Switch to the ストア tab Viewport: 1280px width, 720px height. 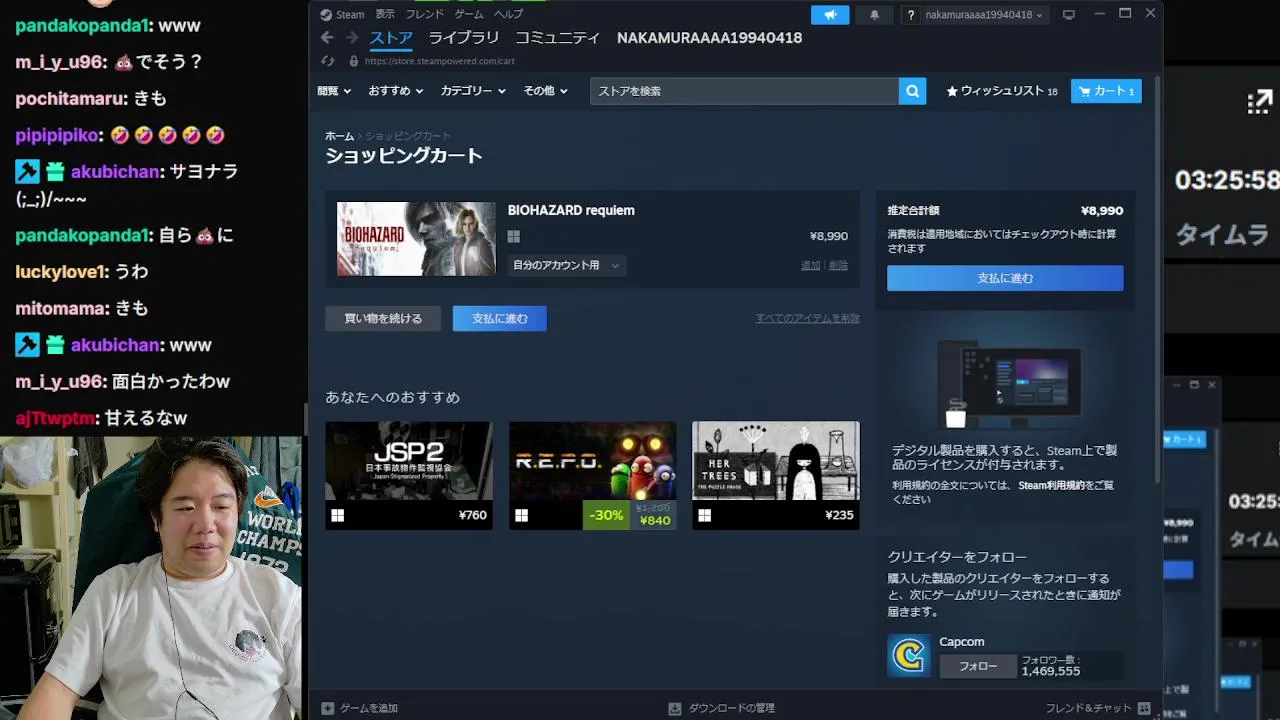tap(391, 38)
